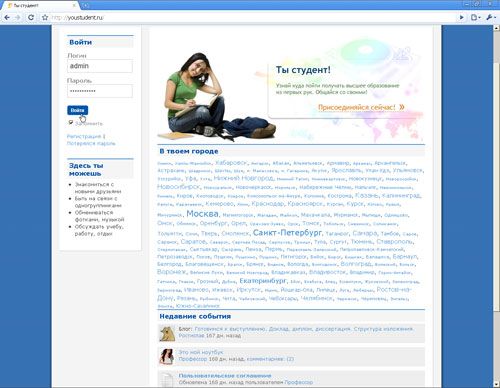
Task: Reload the page with the refresh icon
Action: [x=31, y=17]
